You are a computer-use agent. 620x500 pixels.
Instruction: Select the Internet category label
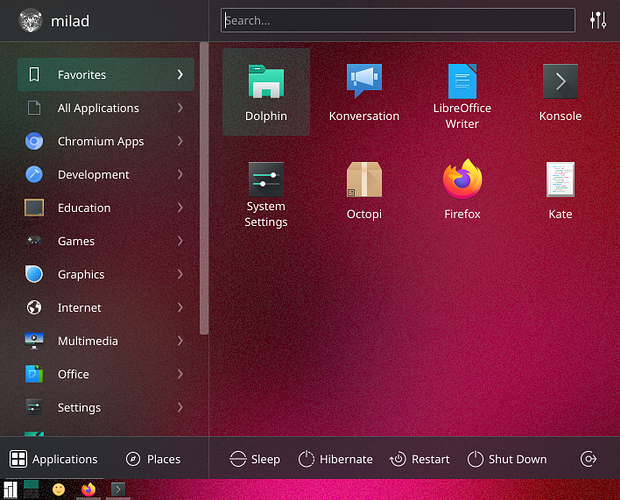coord(79,308)
